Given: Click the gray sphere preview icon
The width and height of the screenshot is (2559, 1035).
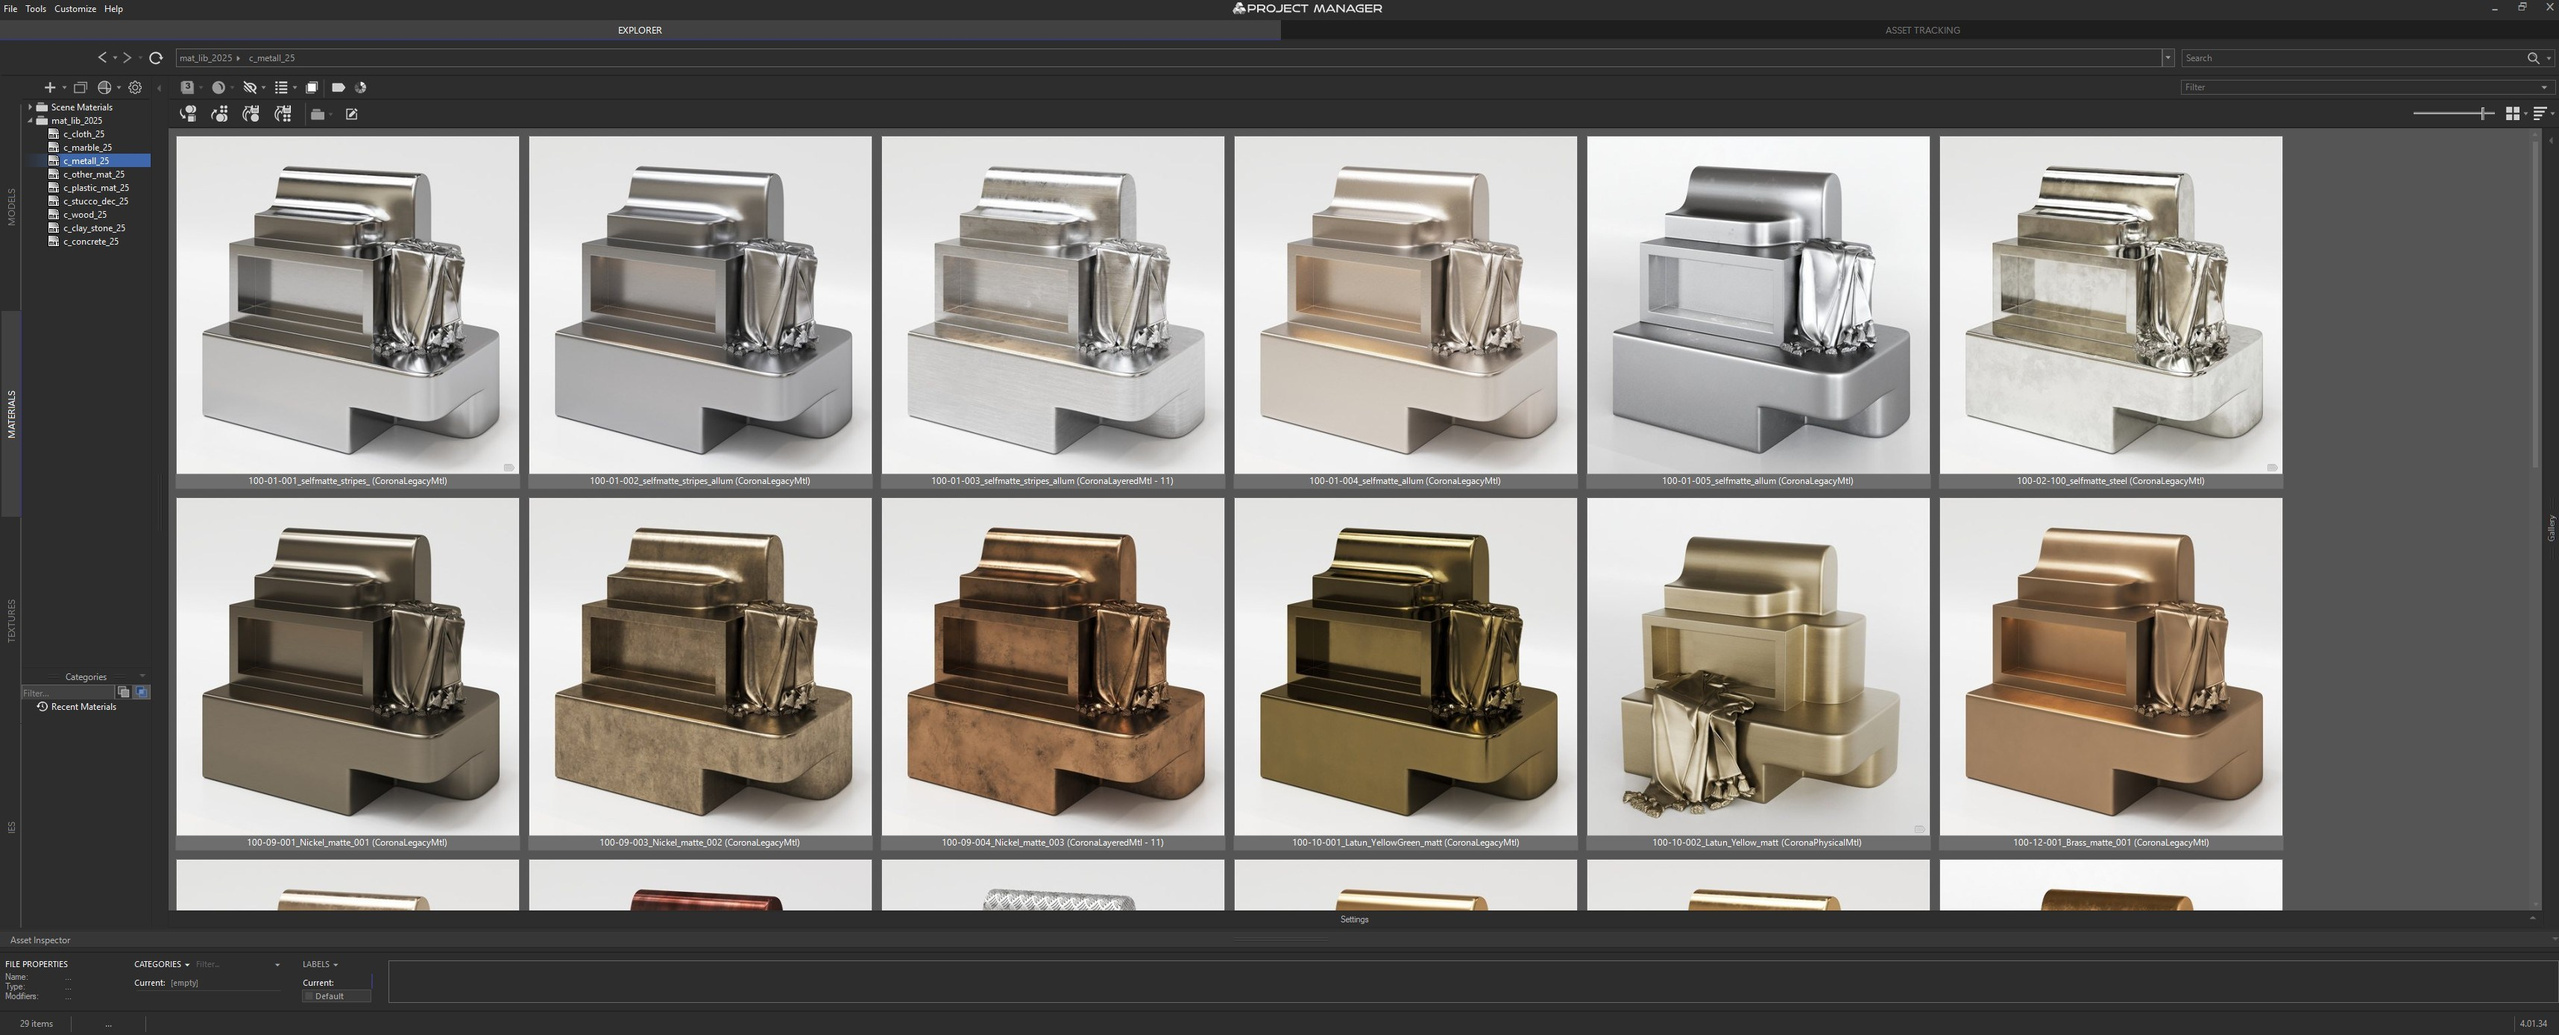Looking at the screenshot, I should pyautogui.click(x=218, y=88).
